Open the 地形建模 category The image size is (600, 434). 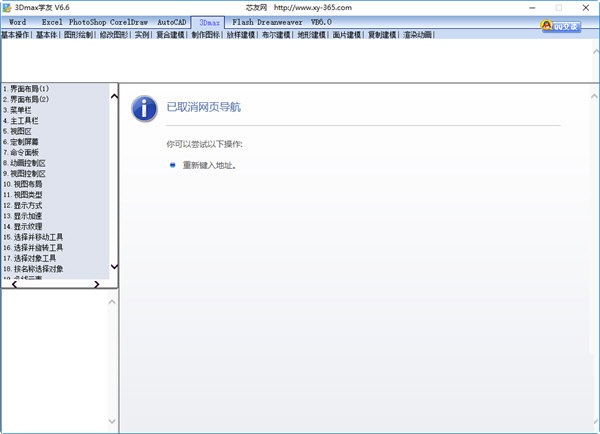311,35
